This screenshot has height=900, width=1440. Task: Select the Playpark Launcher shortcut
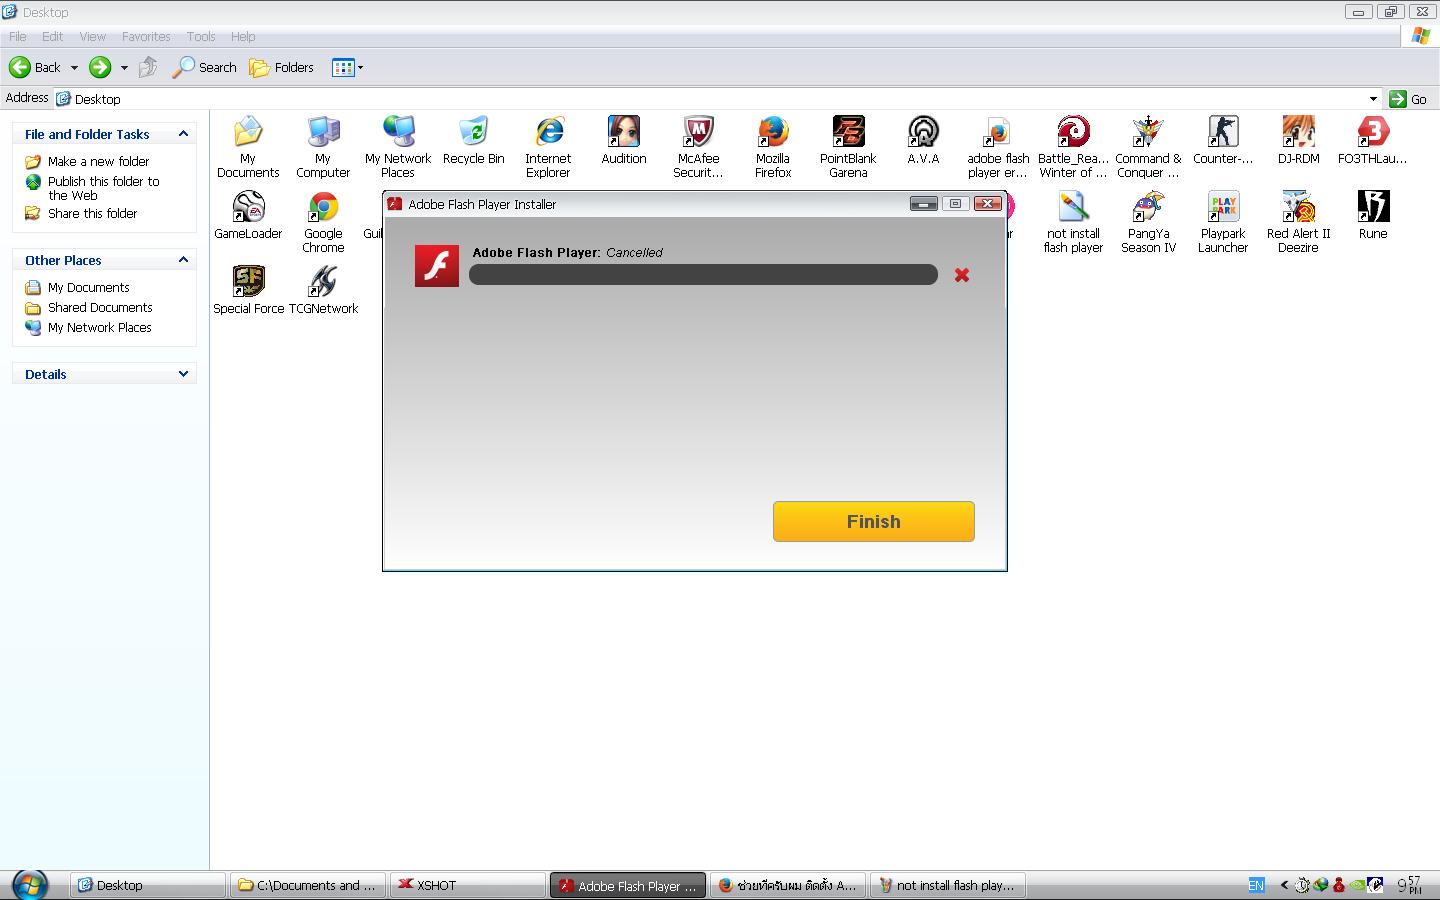point(1223,222)
